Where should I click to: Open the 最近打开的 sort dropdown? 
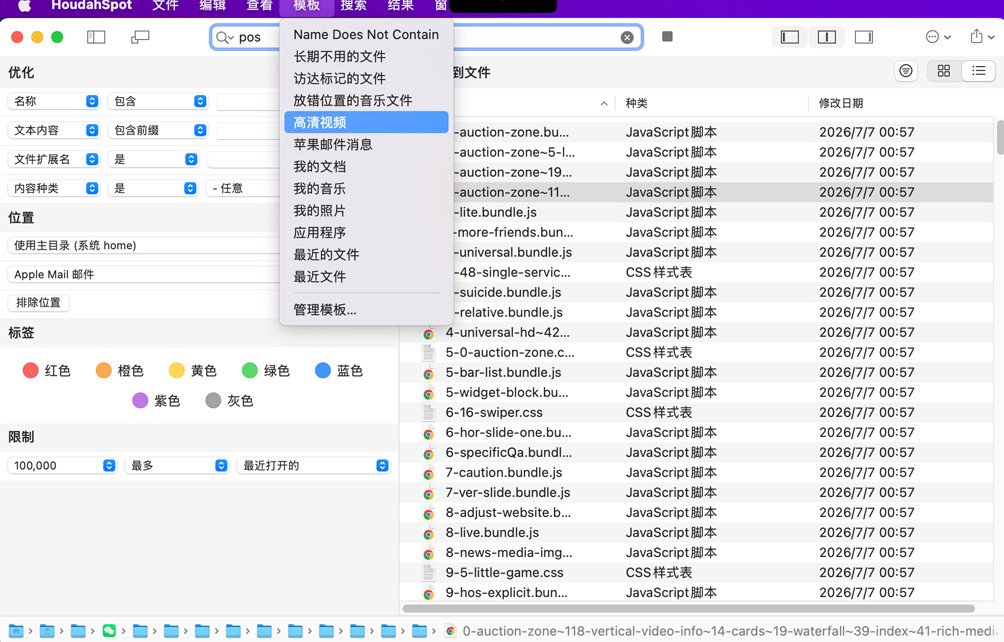(x=313, y=465)
